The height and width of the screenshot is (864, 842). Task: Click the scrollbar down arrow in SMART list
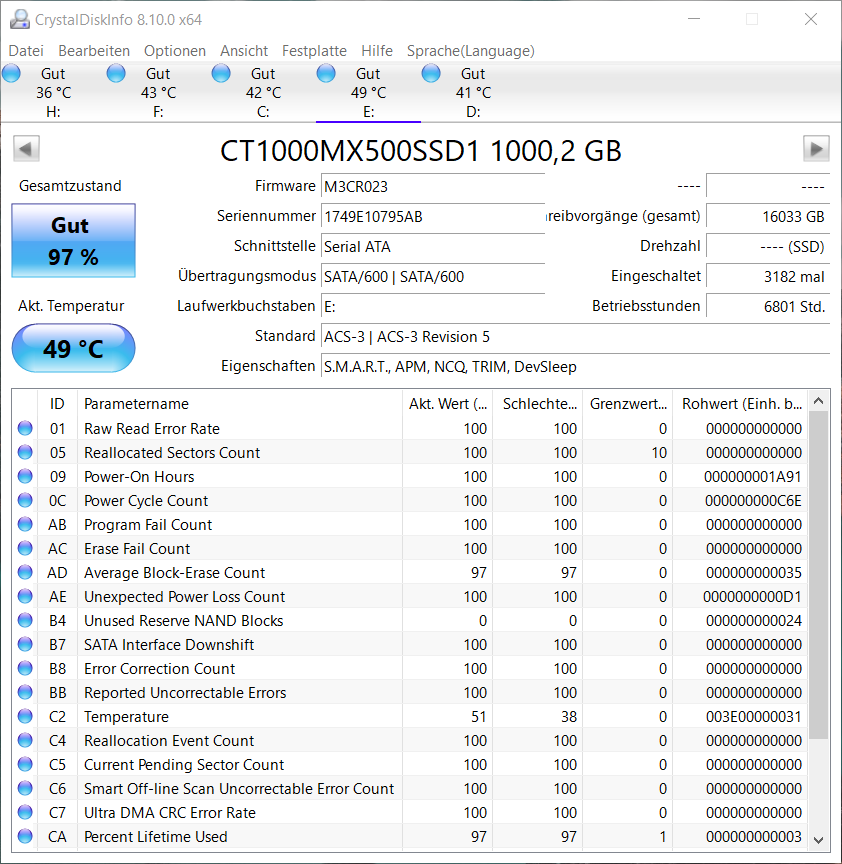tap(818, 840)
